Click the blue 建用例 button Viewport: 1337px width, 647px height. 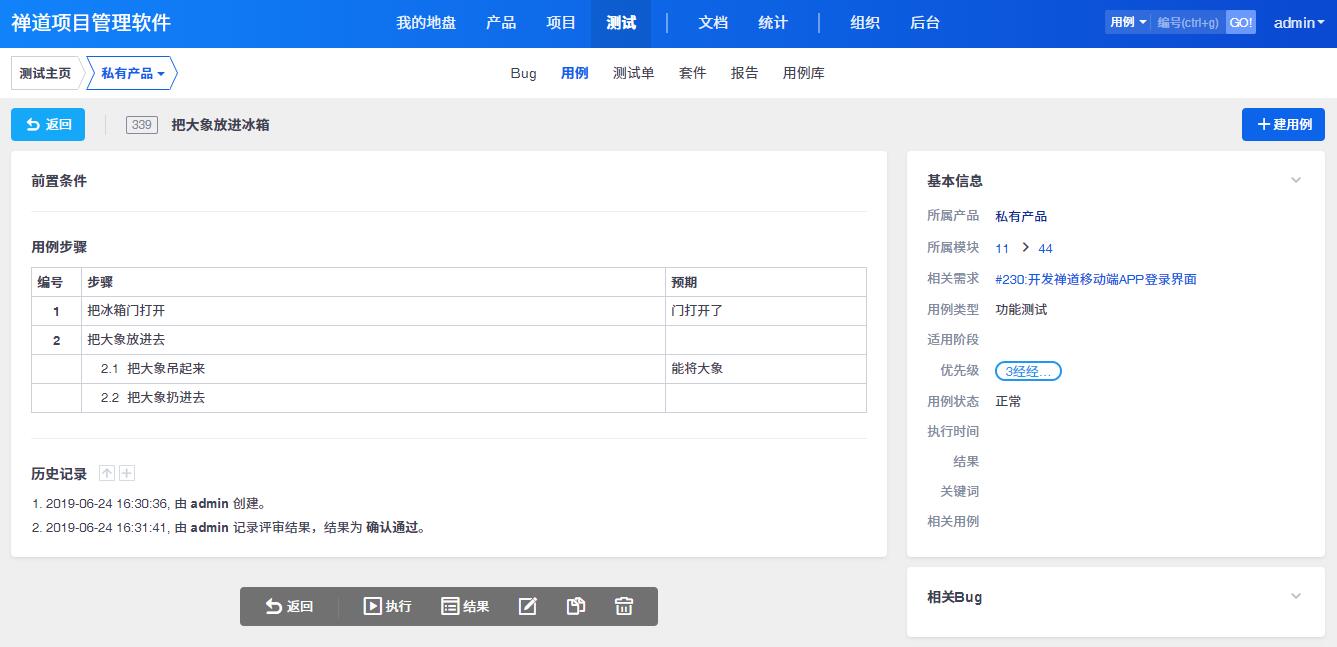coord(1283,125)
